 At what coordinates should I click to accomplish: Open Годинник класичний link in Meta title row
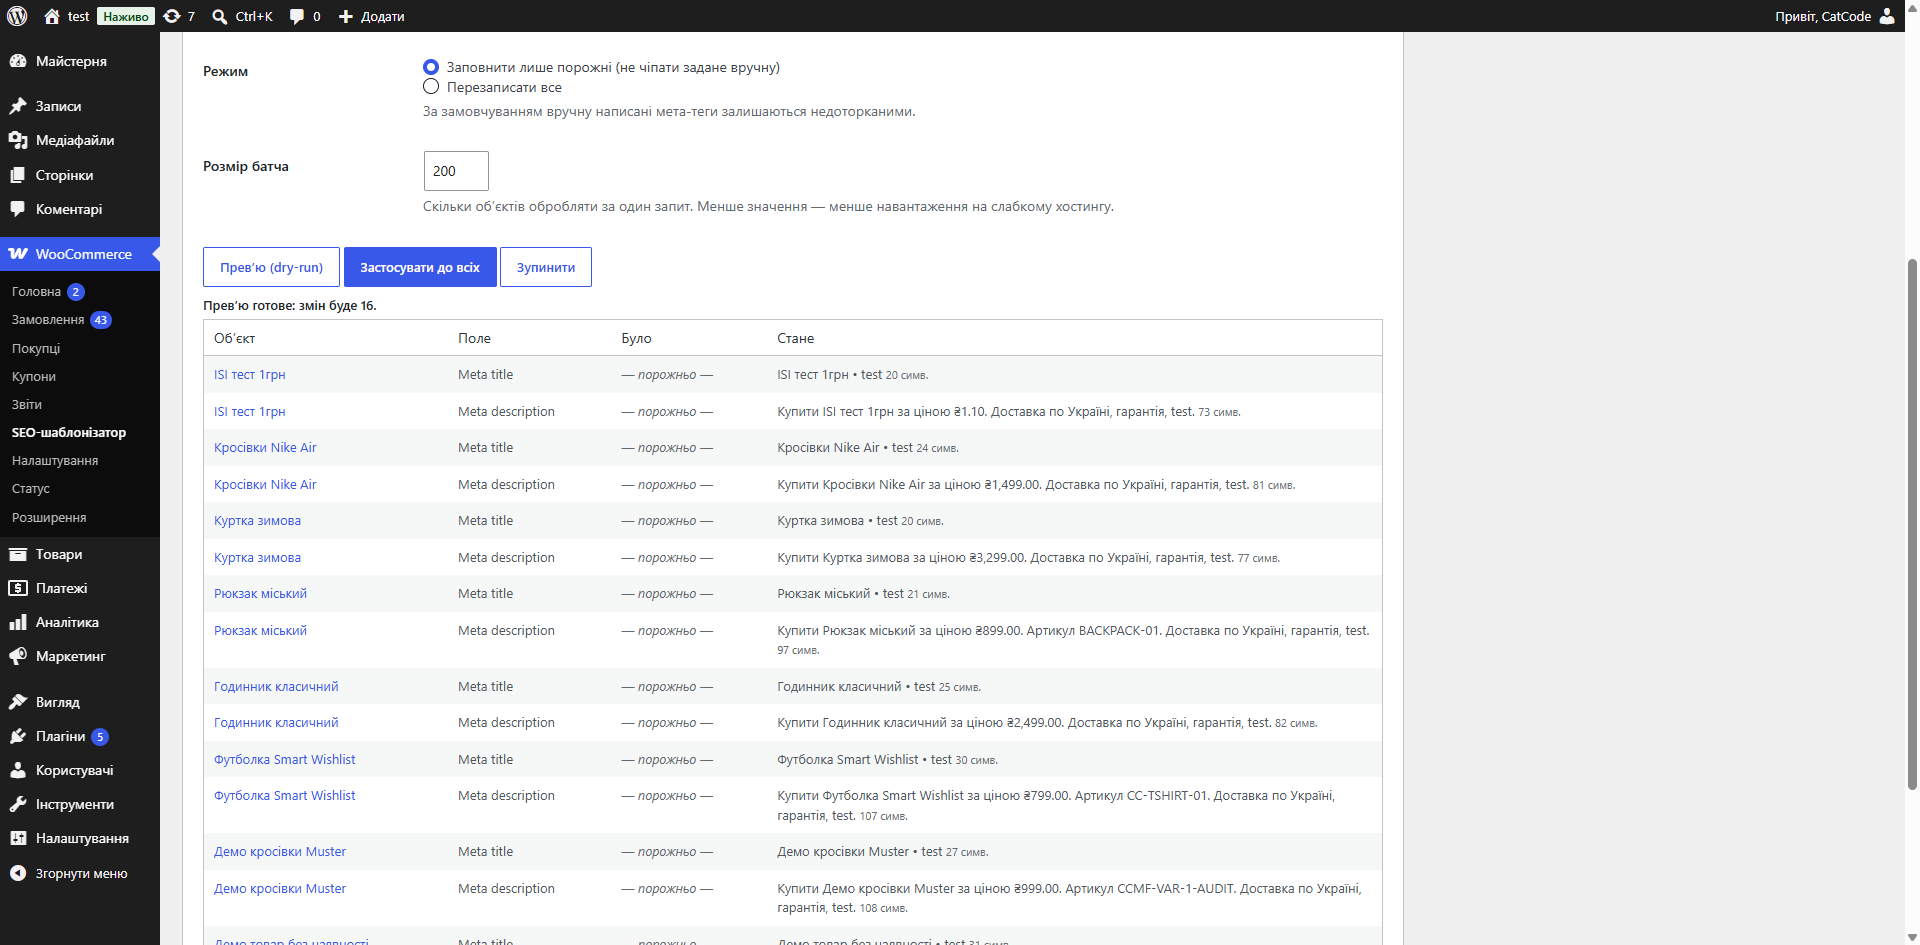[x=276, y=687]
